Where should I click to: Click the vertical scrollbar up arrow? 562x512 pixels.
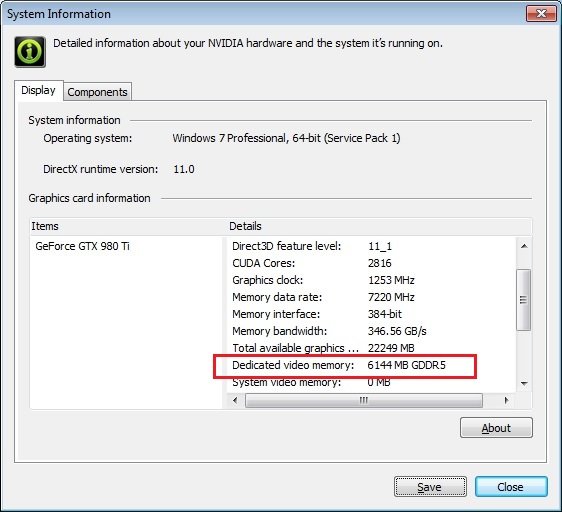(x=524, y=246)
